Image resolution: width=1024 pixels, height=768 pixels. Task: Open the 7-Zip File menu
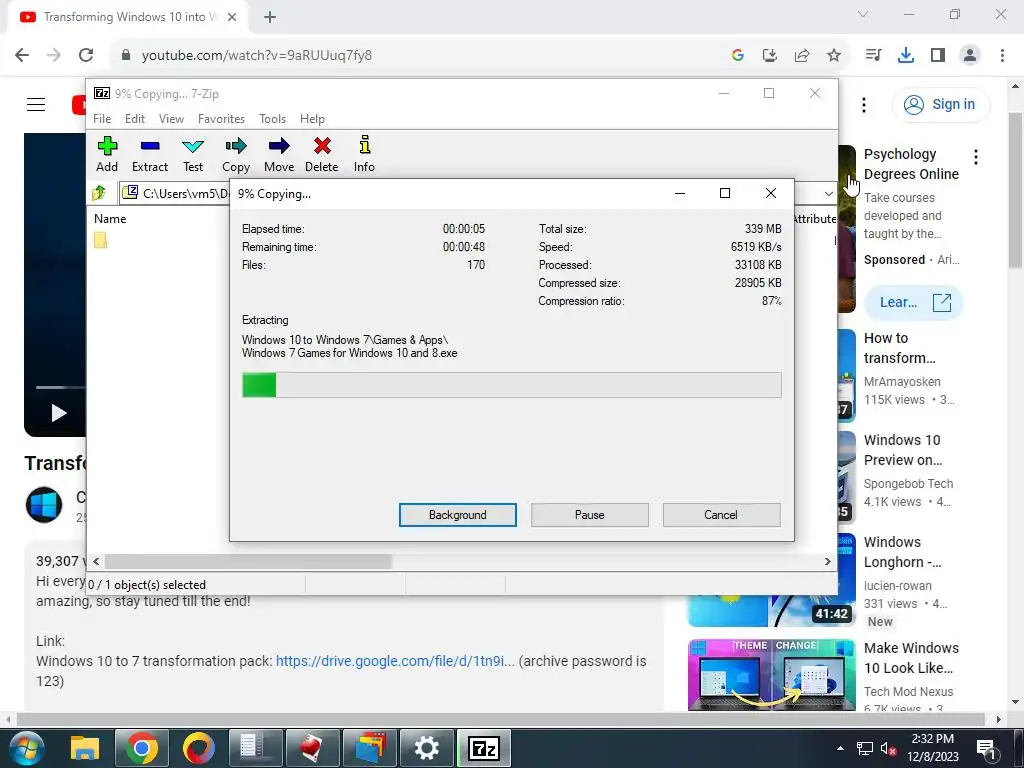102,119
